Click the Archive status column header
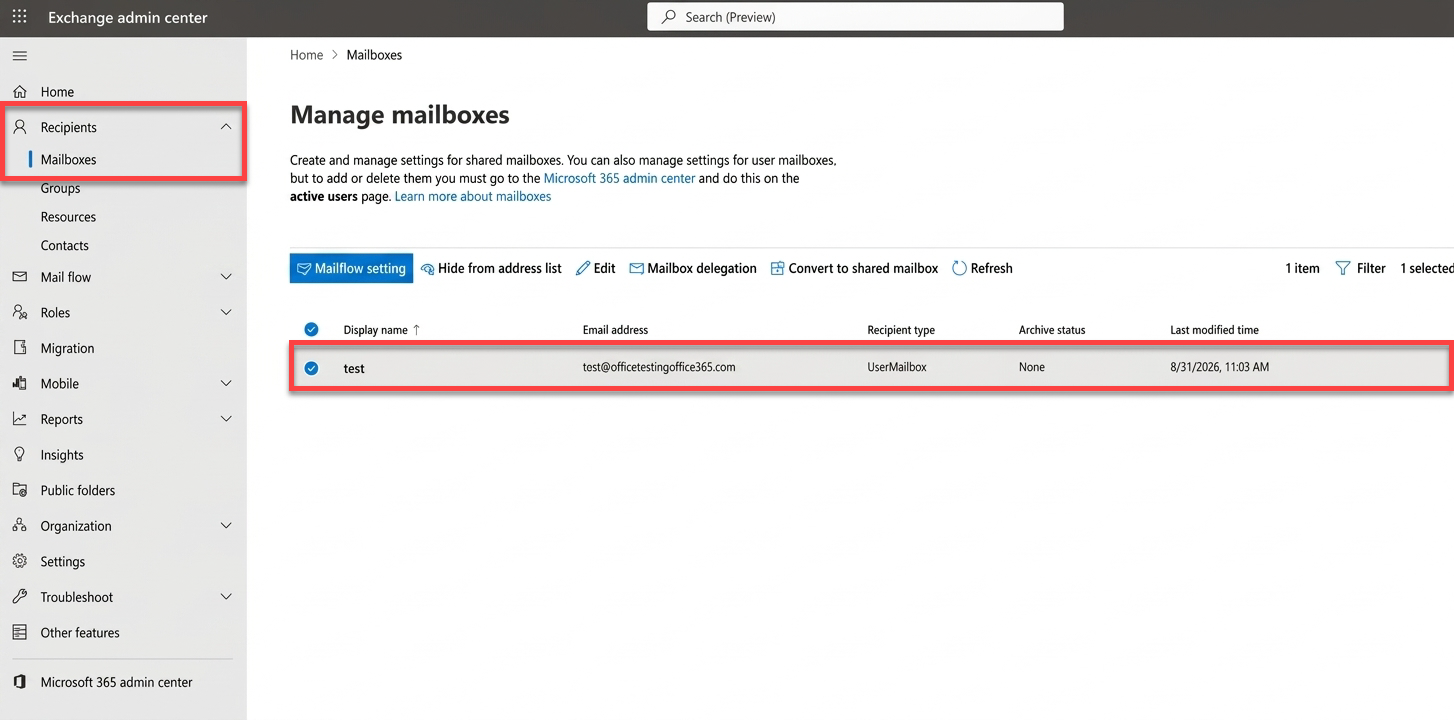 (1052, 330)
